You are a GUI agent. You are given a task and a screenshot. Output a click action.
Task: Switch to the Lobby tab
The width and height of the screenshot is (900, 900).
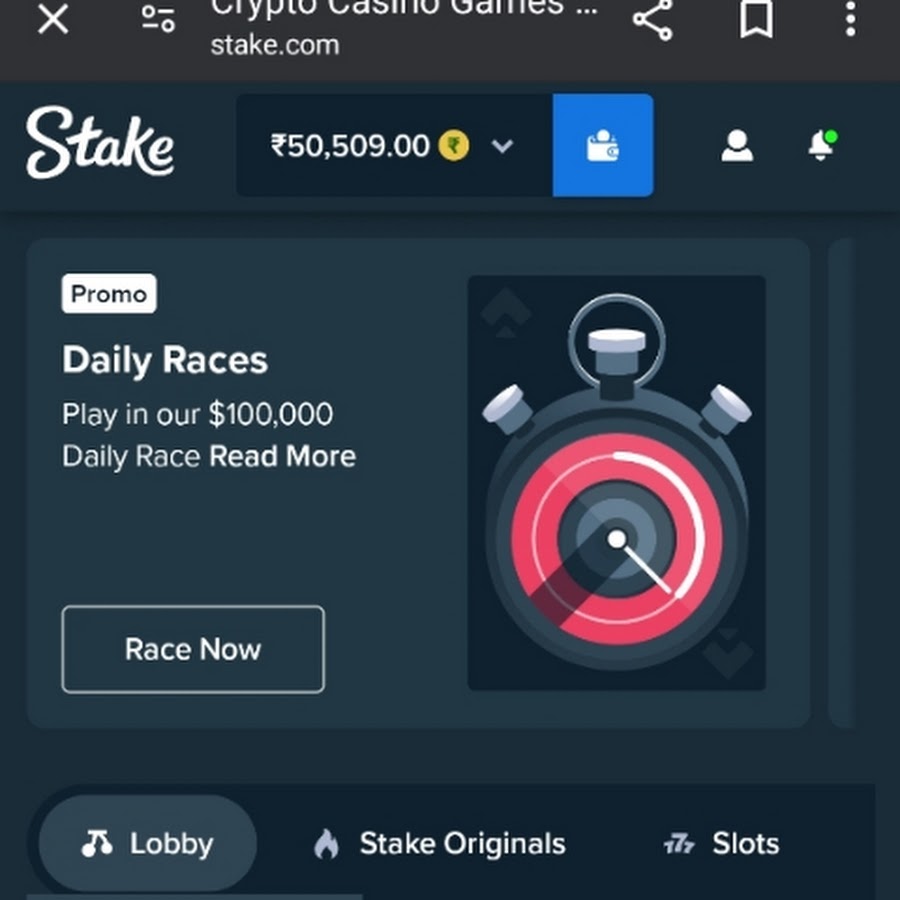tap(148, 843)
